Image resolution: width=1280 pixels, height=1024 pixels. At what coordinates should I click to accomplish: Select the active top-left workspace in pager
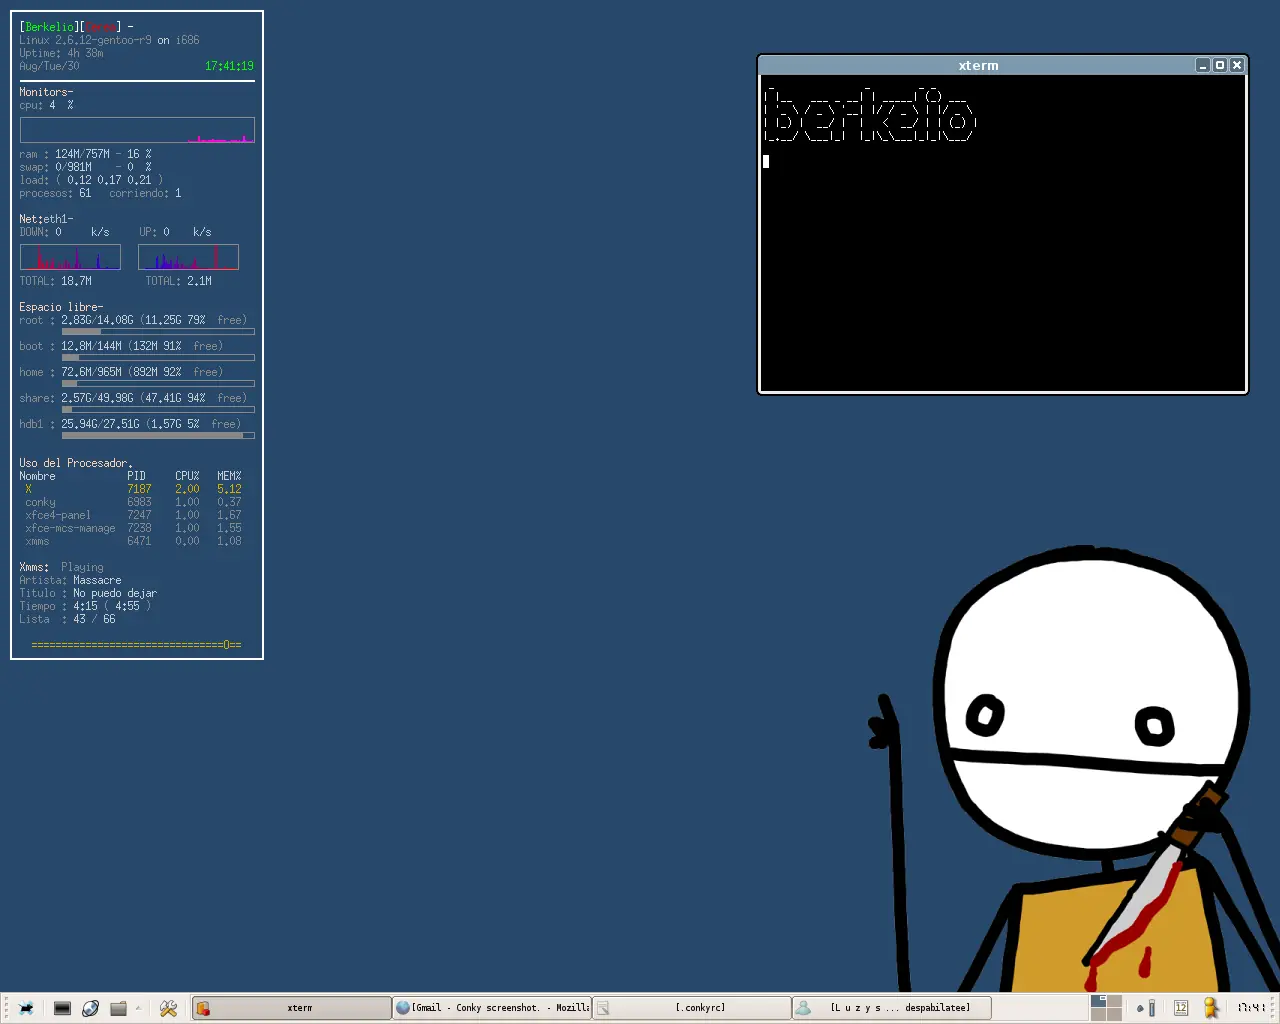click(1098, 1001)
